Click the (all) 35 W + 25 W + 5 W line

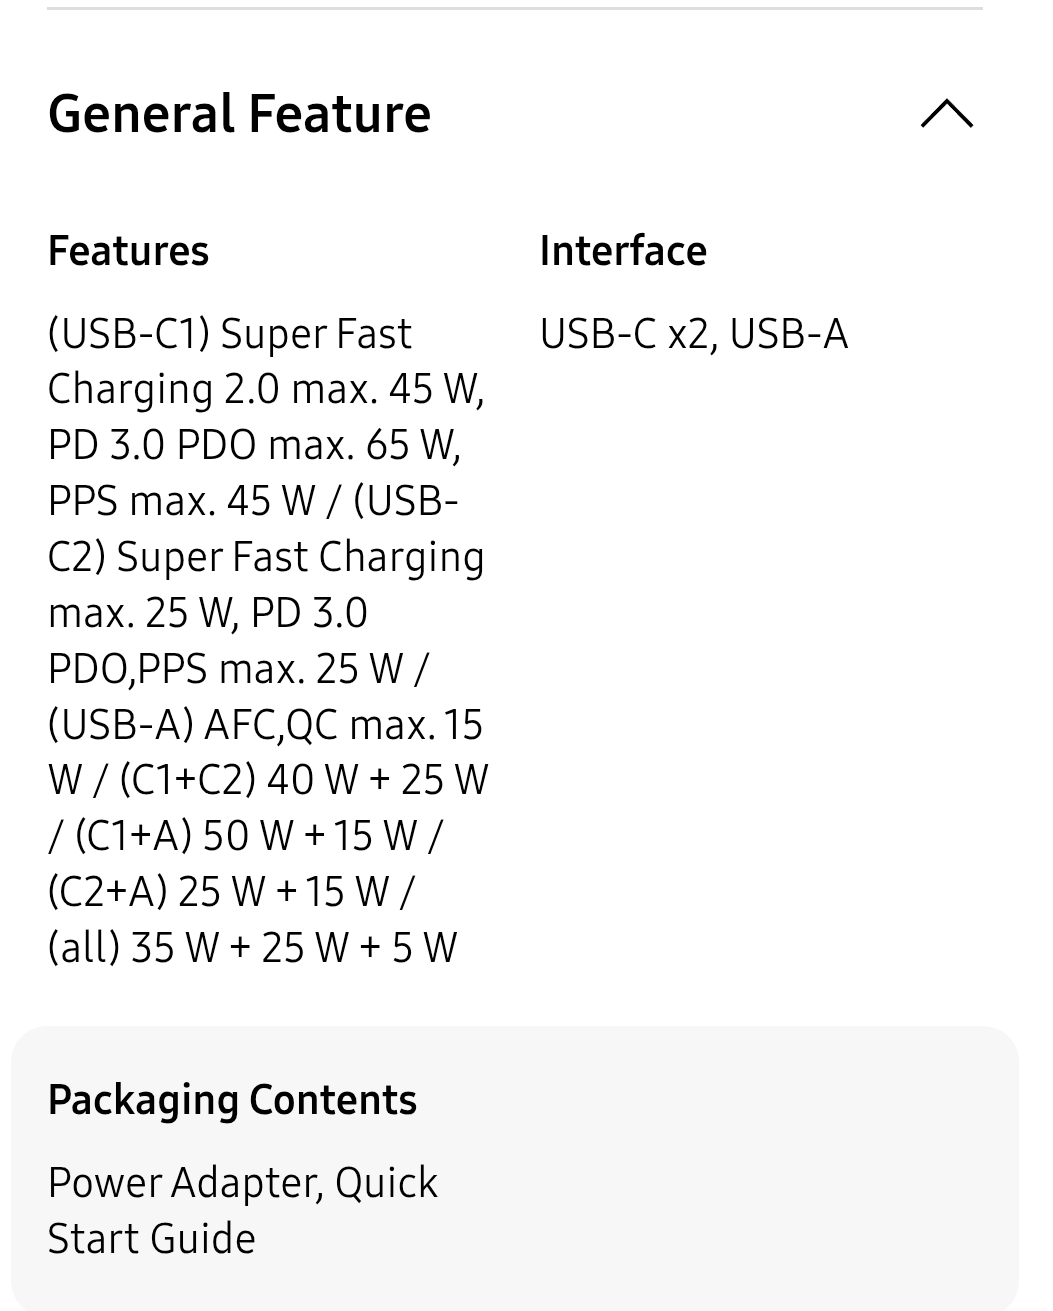pyautogui.click(x=251, y=946)
